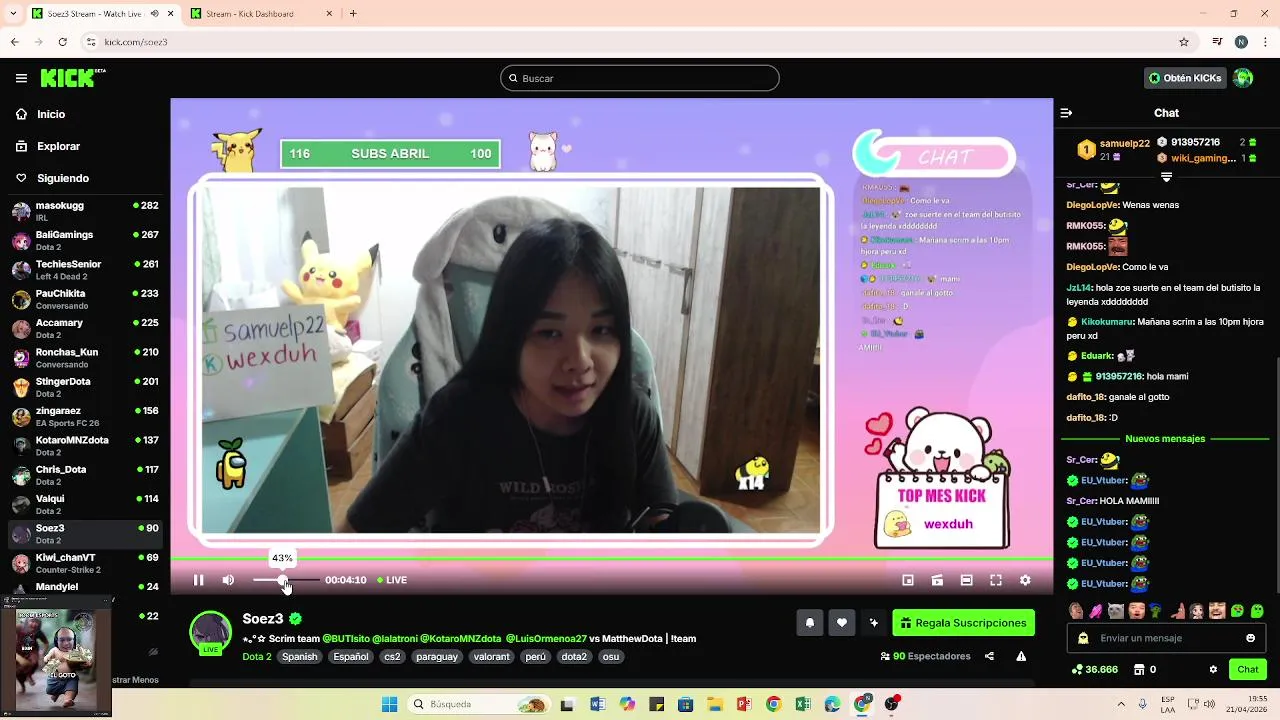Report the stream with warning icon
The image size is (1280, 720).
point(1021,656)
